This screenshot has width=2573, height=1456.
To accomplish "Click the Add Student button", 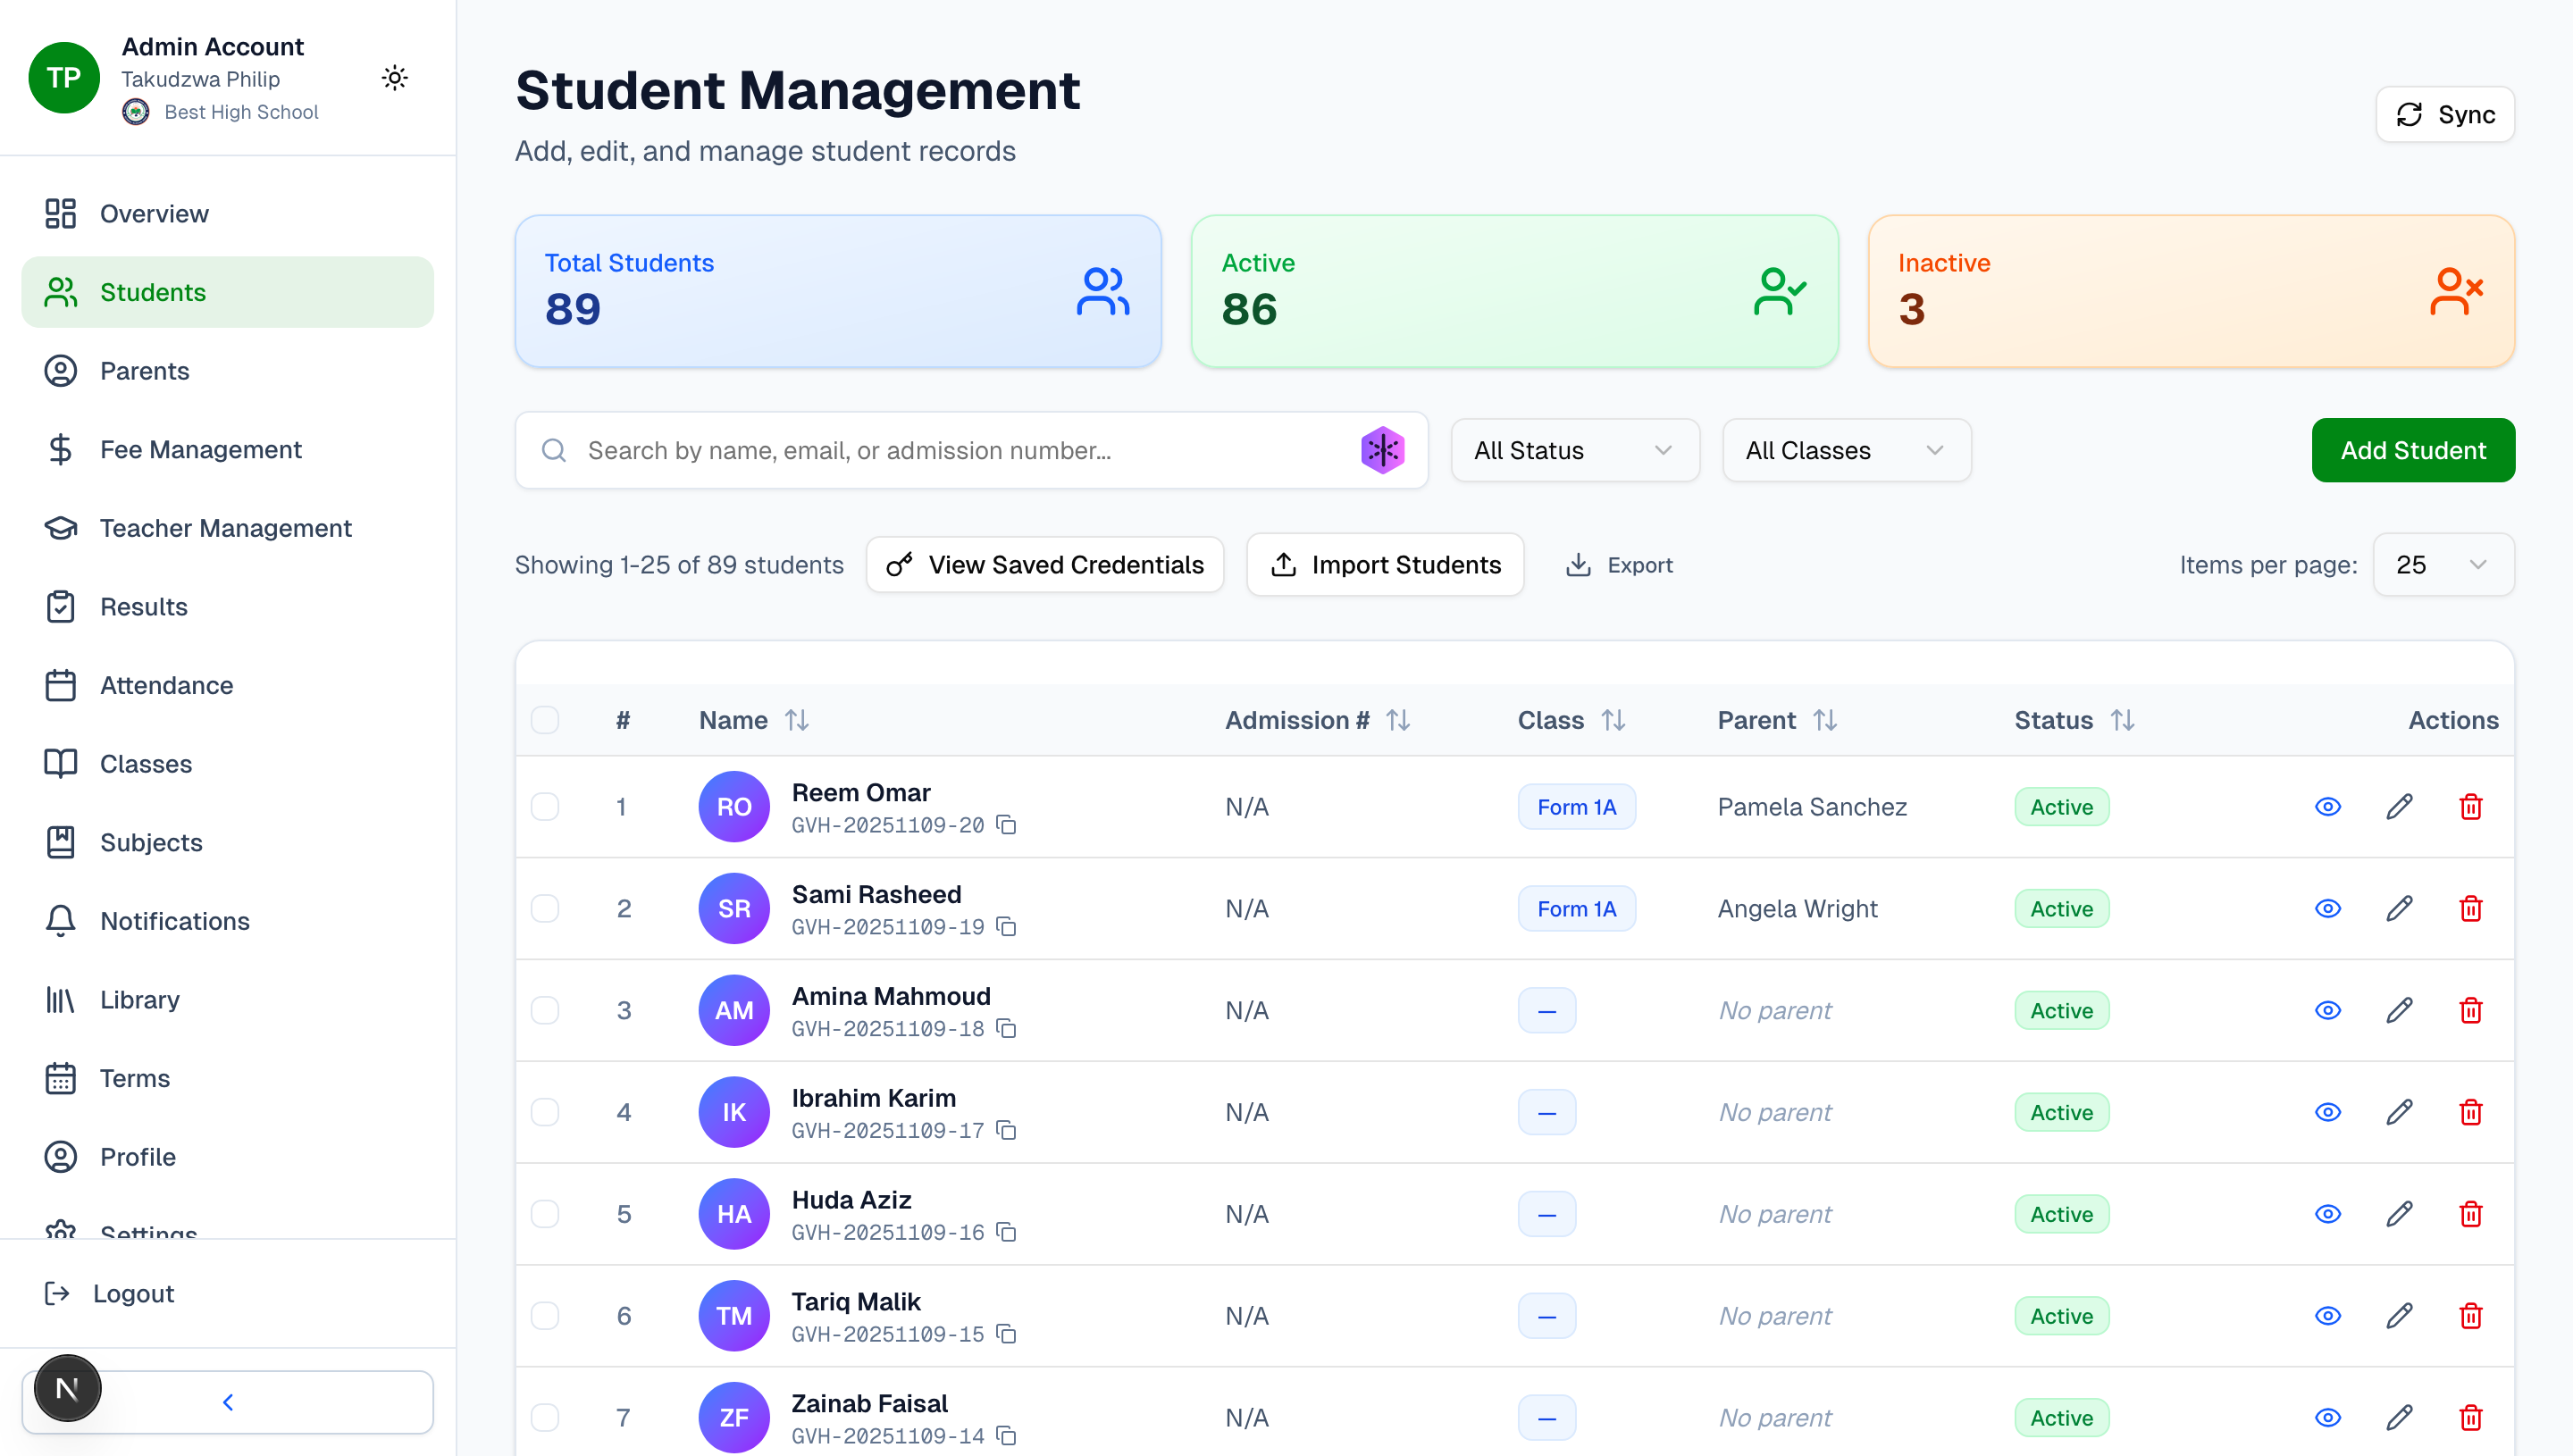I will pos(2412,450).
